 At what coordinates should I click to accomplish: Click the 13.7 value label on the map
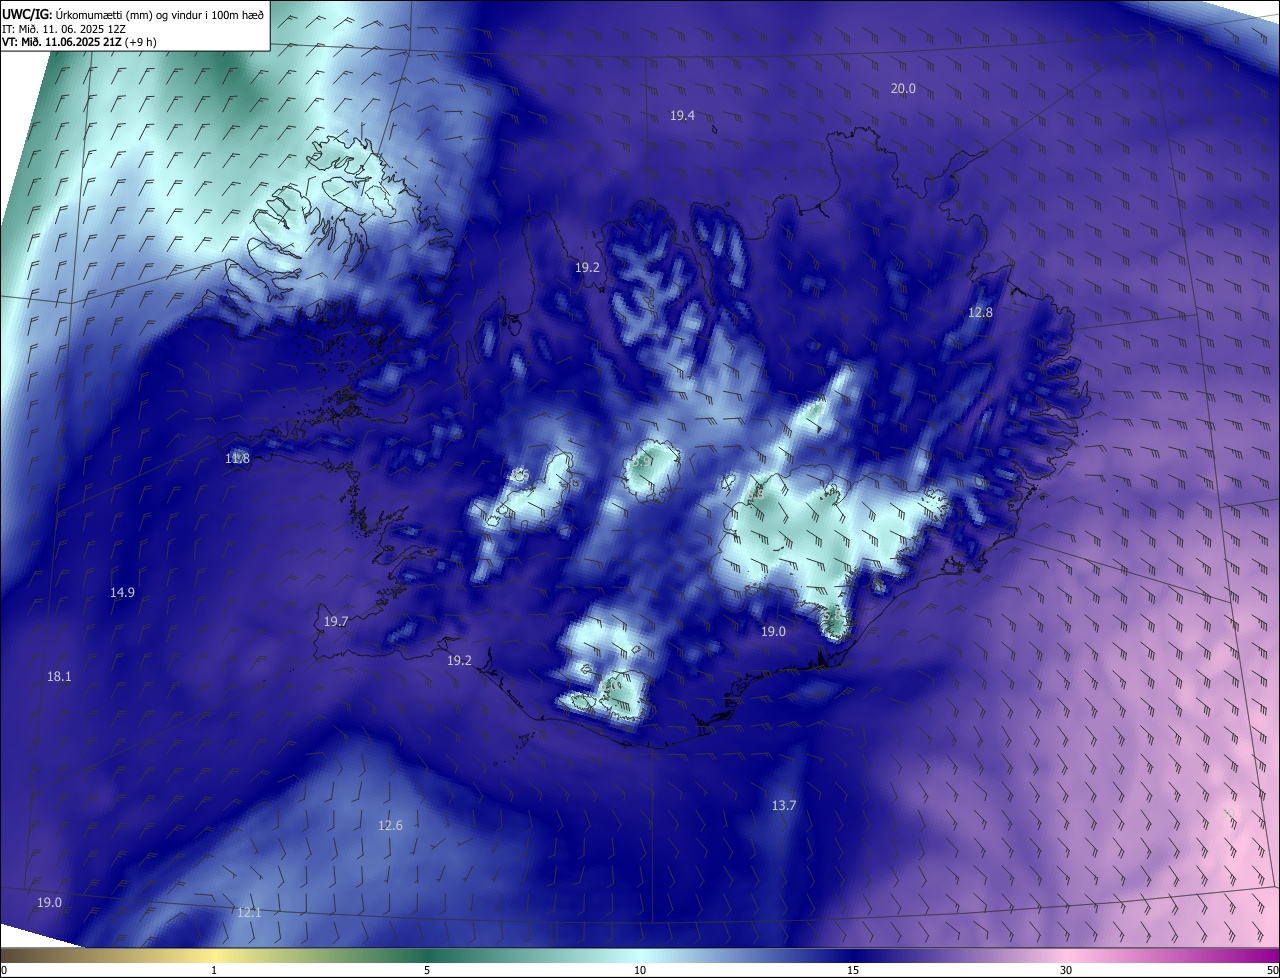784,806
